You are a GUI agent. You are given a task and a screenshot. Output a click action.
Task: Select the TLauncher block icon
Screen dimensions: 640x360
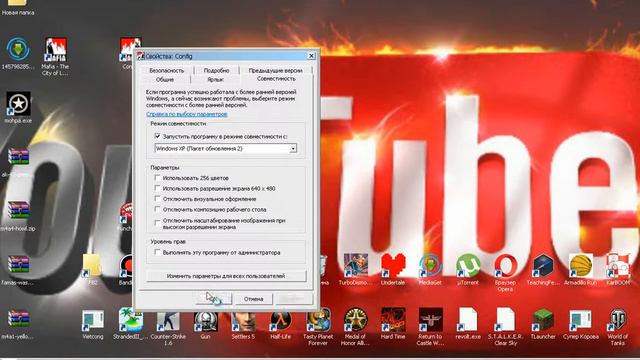(x=543, y=320)
